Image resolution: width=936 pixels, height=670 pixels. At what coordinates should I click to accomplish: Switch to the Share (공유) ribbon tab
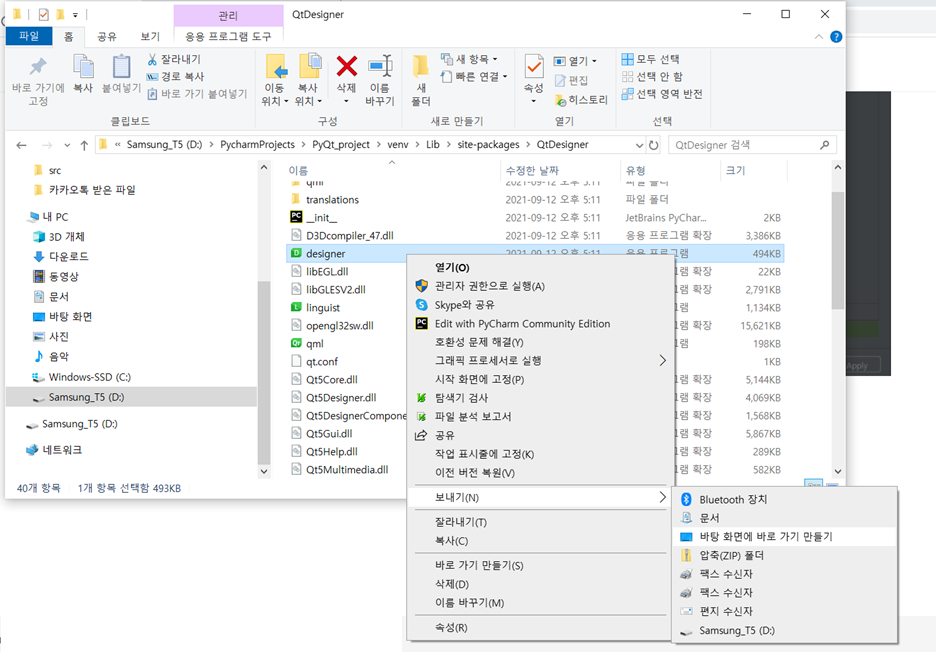(107, 36)
